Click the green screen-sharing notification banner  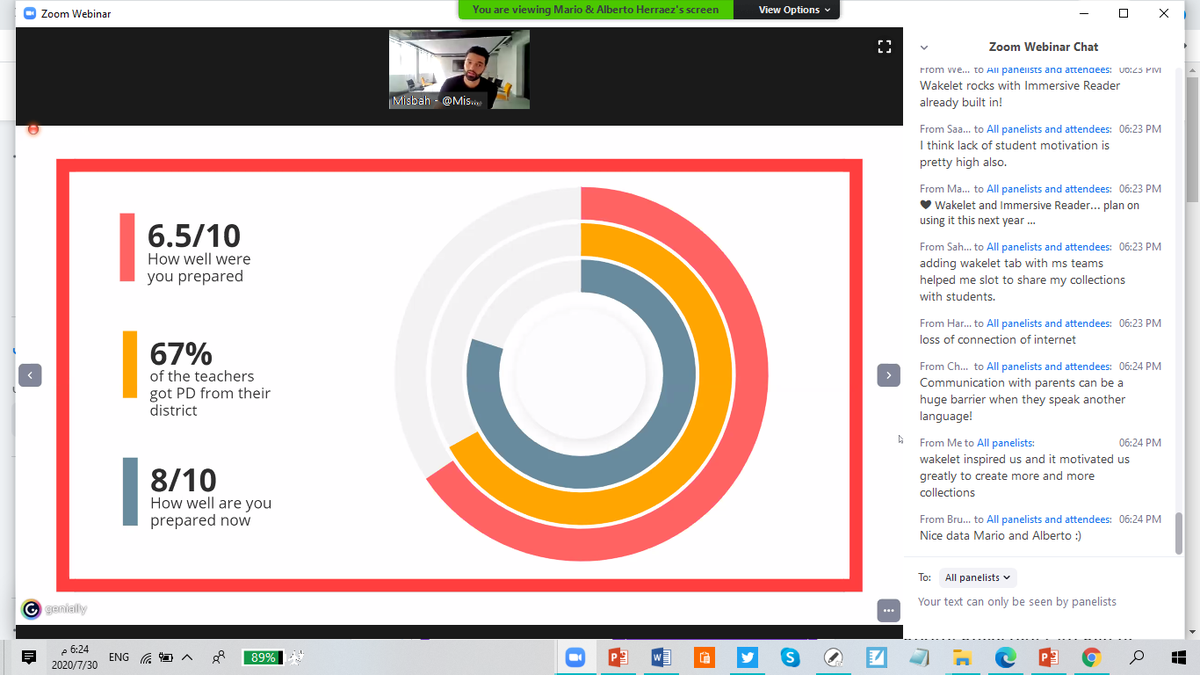[x=595, y=10]
